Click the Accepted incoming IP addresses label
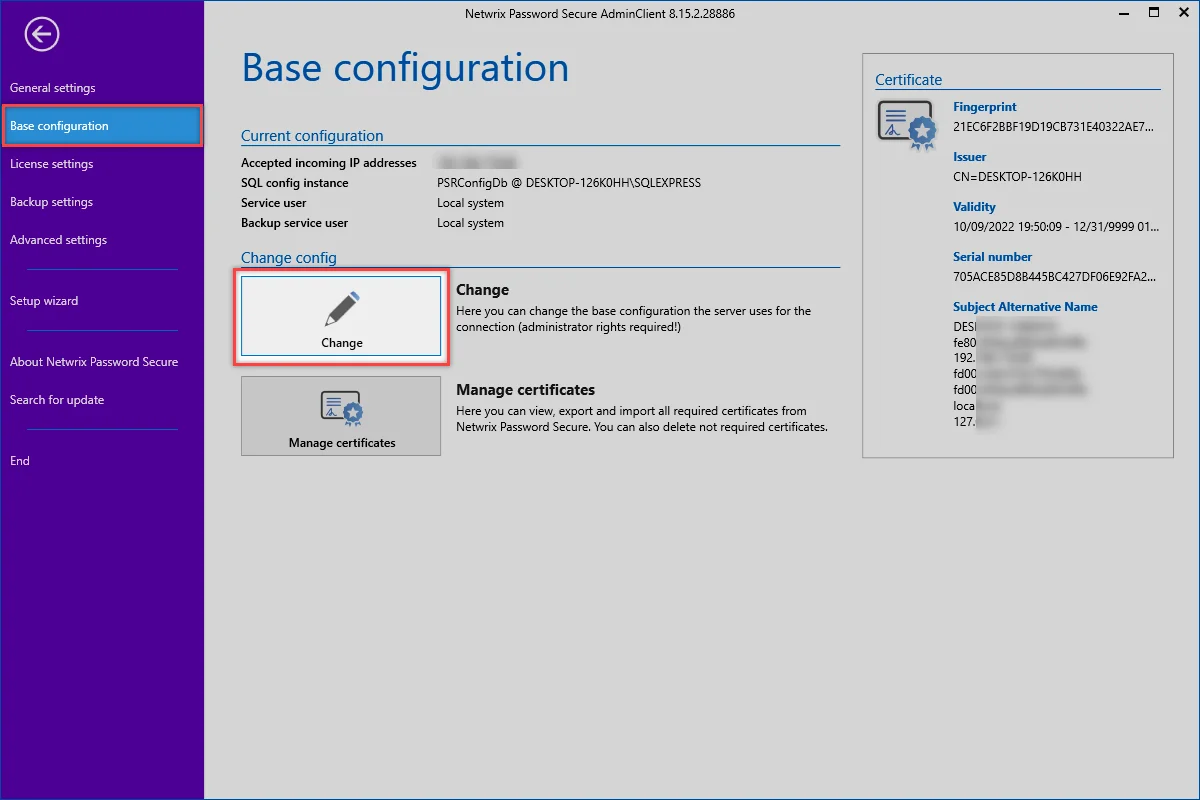The image size is (1200, 800). [329, 163]
